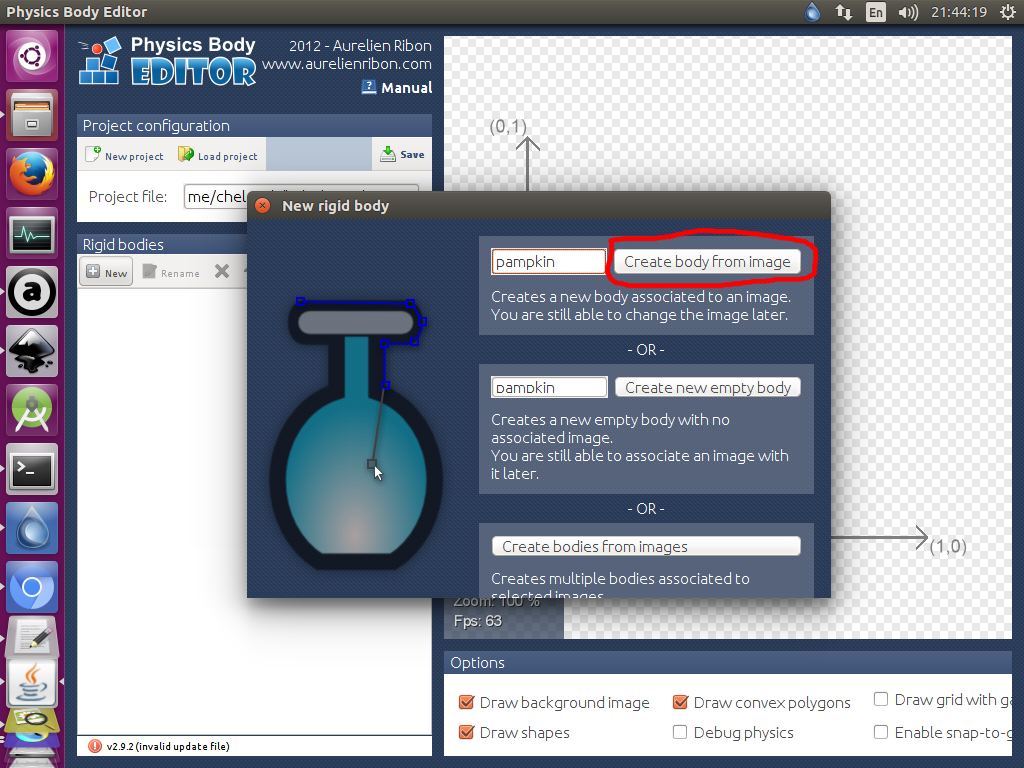
Task: Add a new rigid body with New
Action: (x=106, y=272)
